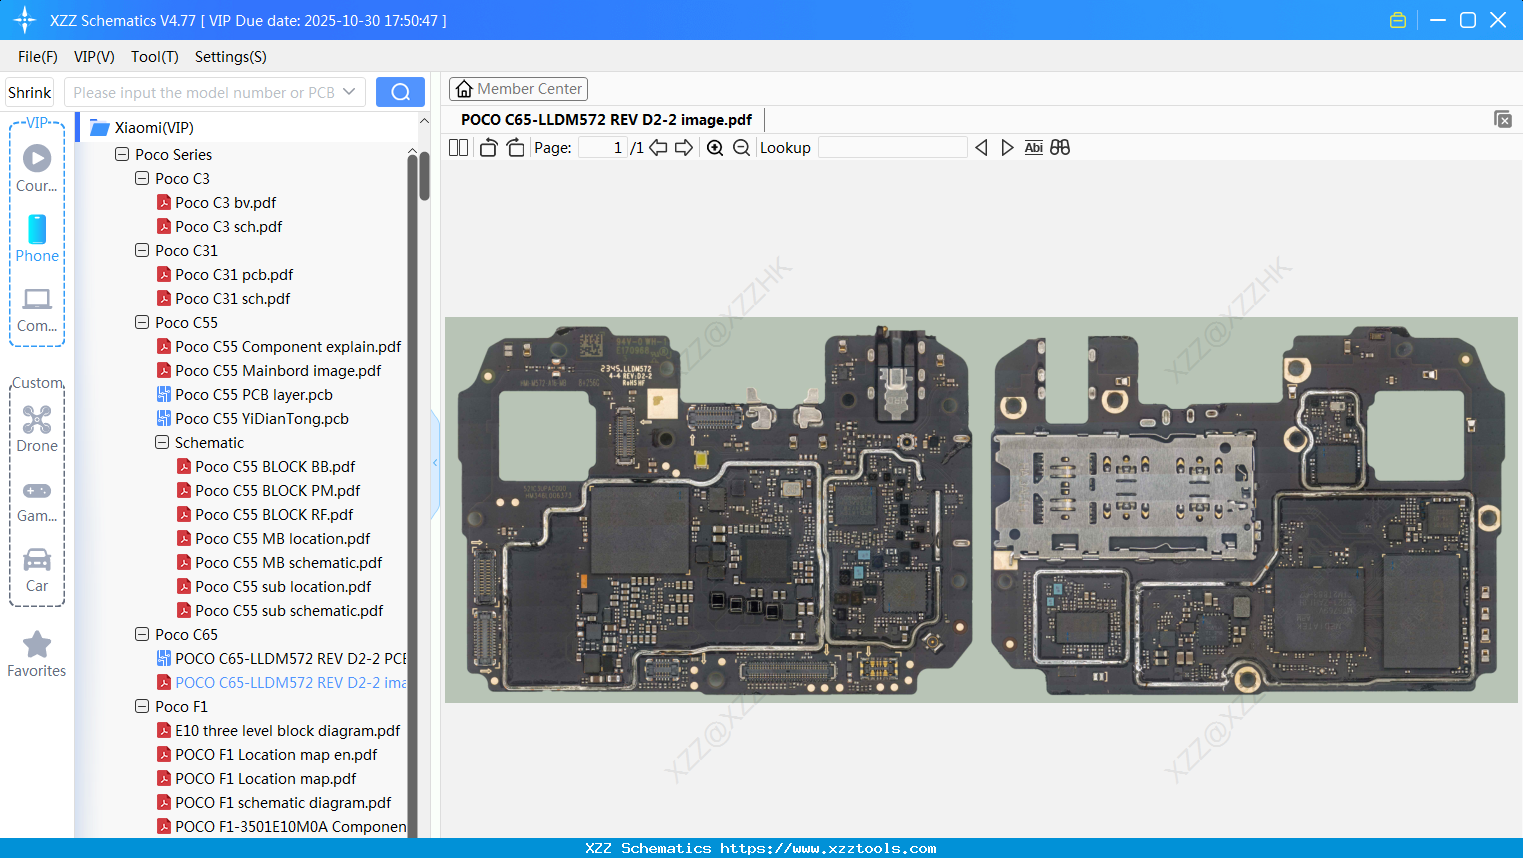Click the Shrink button

point(29,91)
